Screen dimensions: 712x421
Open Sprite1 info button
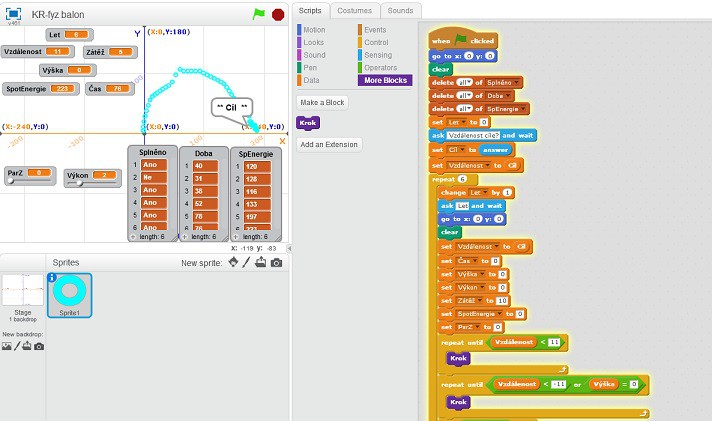click(x=53, y=278)
